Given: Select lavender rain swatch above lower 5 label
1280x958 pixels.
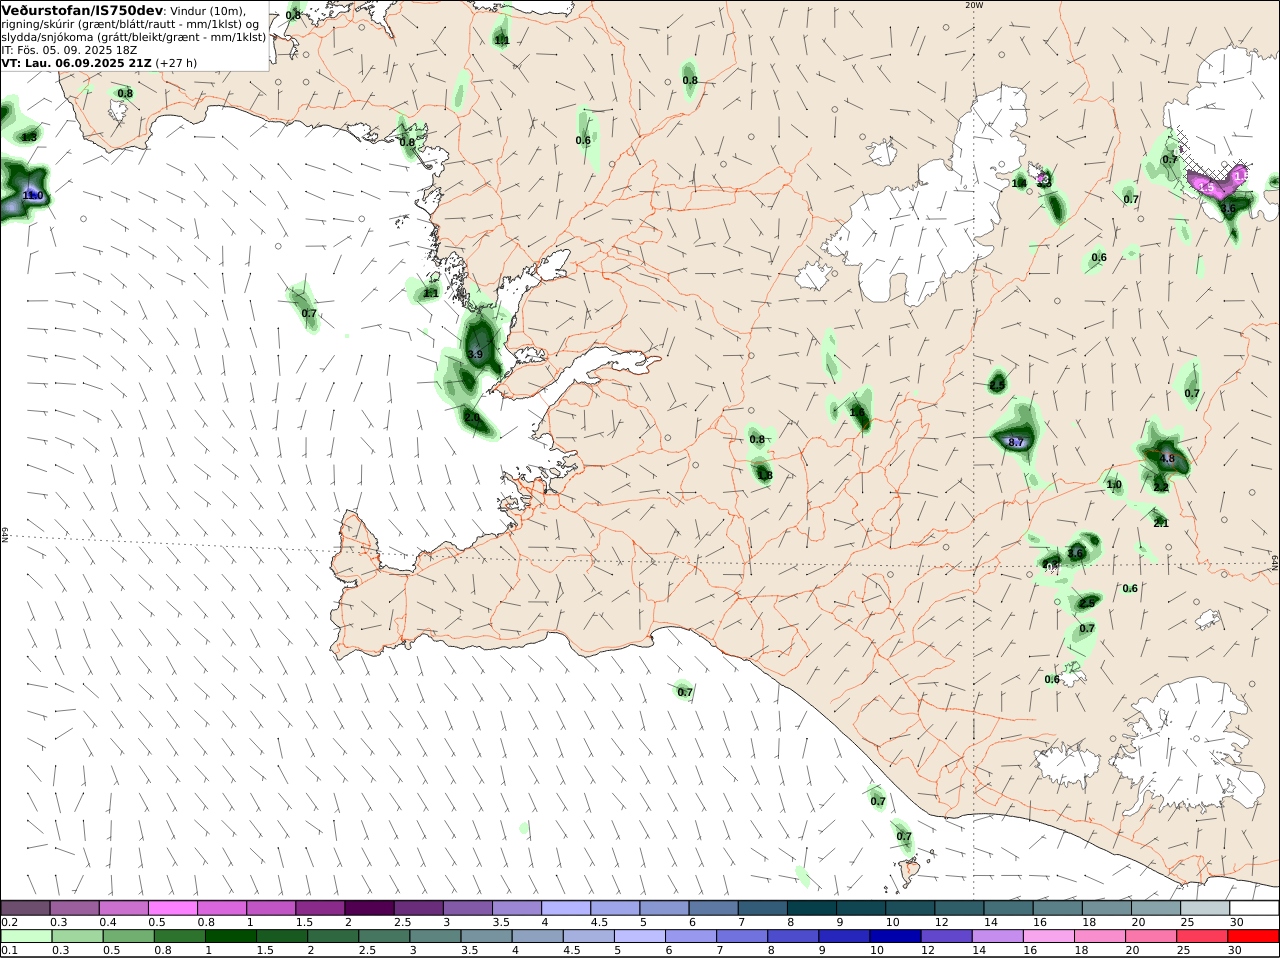Looking at the screenshot, I should tap(640, 936).
